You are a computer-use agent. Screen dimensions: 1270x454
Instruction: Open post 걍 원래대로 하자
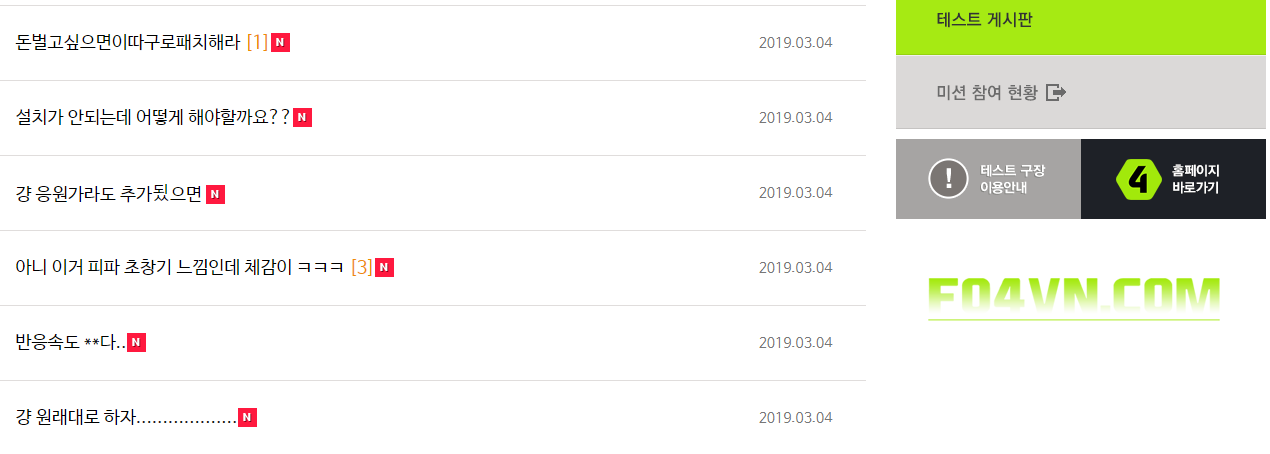point(125,418)
